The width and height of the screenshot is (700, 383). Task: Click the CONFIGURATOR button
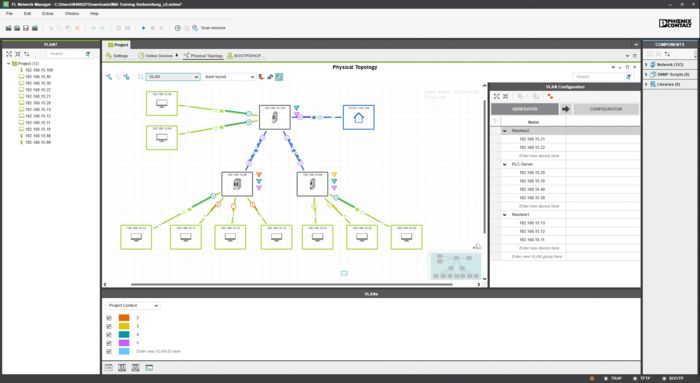tap(606, 109)
